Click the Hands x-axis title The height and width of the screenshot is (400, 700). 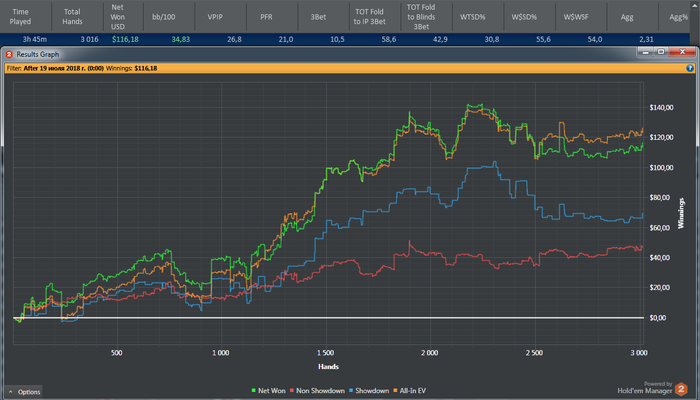(x=328, y=367)
